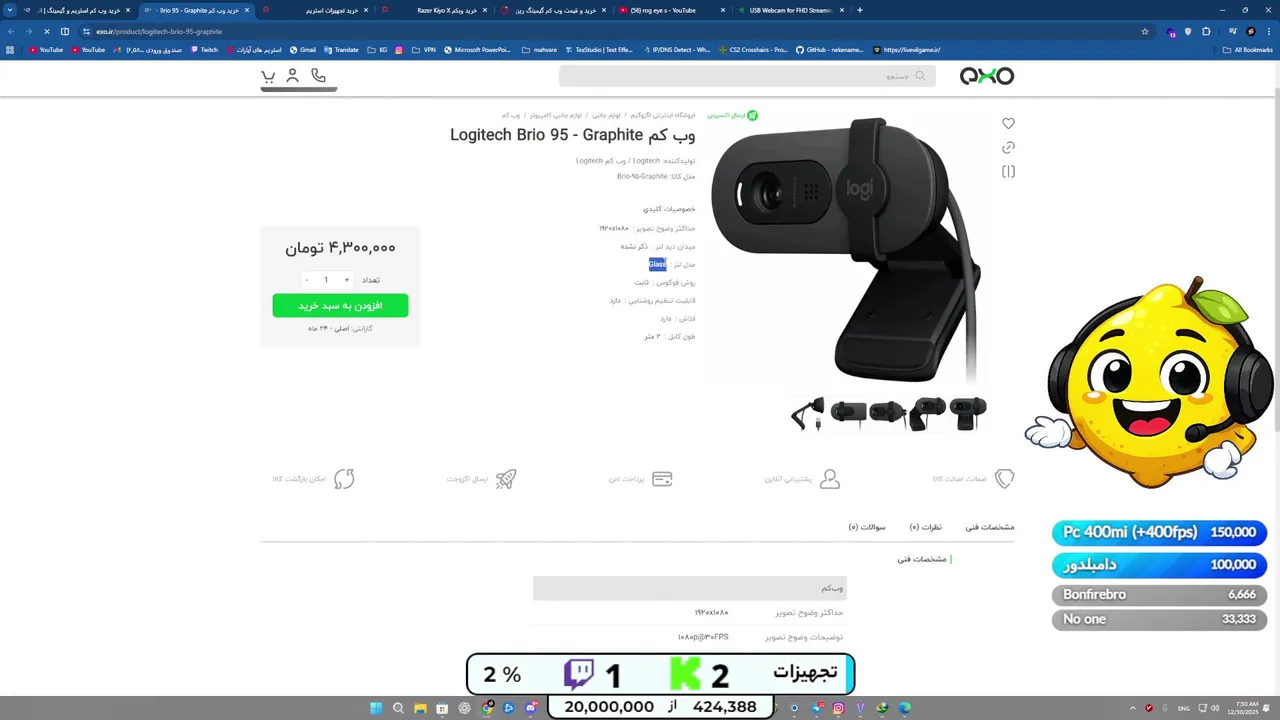Click the return policy arrows icon
Image resolution: width=1280 pixels, height=720 pixels.
pyautogui.click(x=344, y=479)
